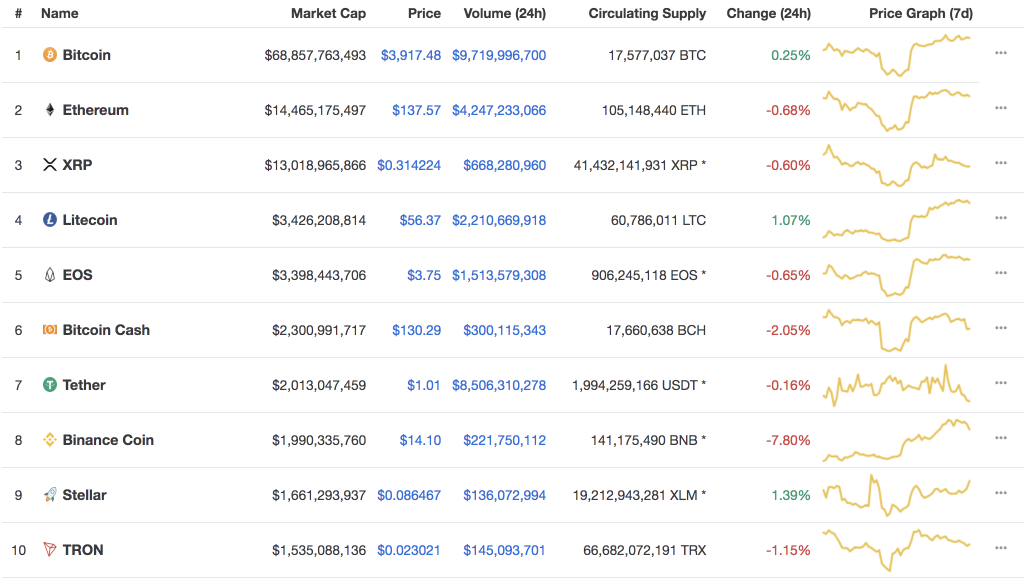
Task: View Bitcoin's 7-day price graph
Action: 897,56
